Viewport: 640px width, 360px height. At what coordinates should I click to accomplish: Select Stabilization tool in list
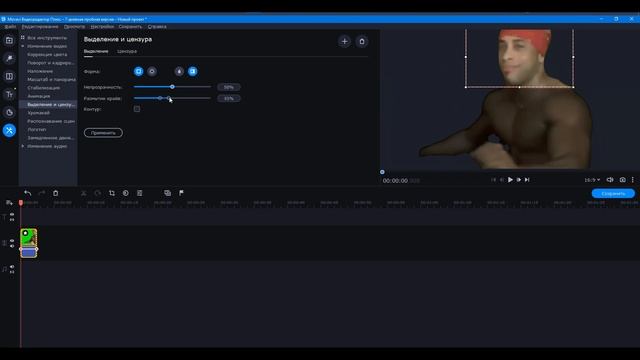(x=44, y=88)
